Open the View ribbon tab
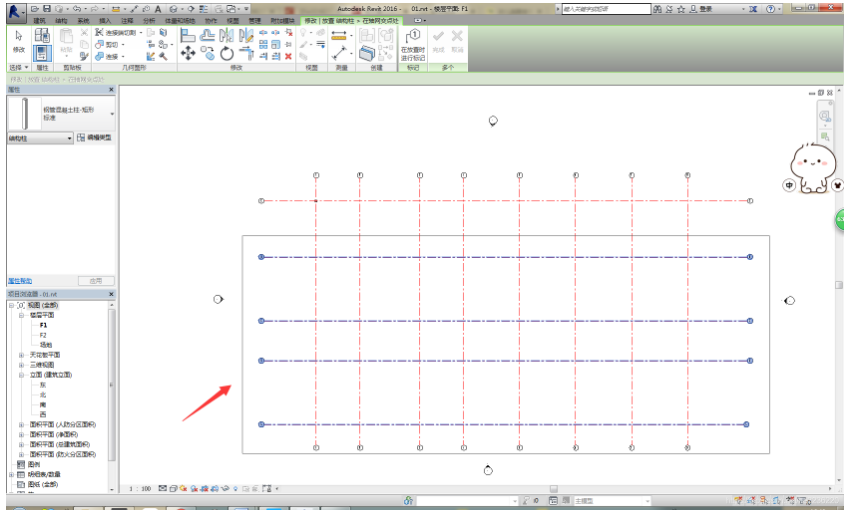 pos(232,21)
